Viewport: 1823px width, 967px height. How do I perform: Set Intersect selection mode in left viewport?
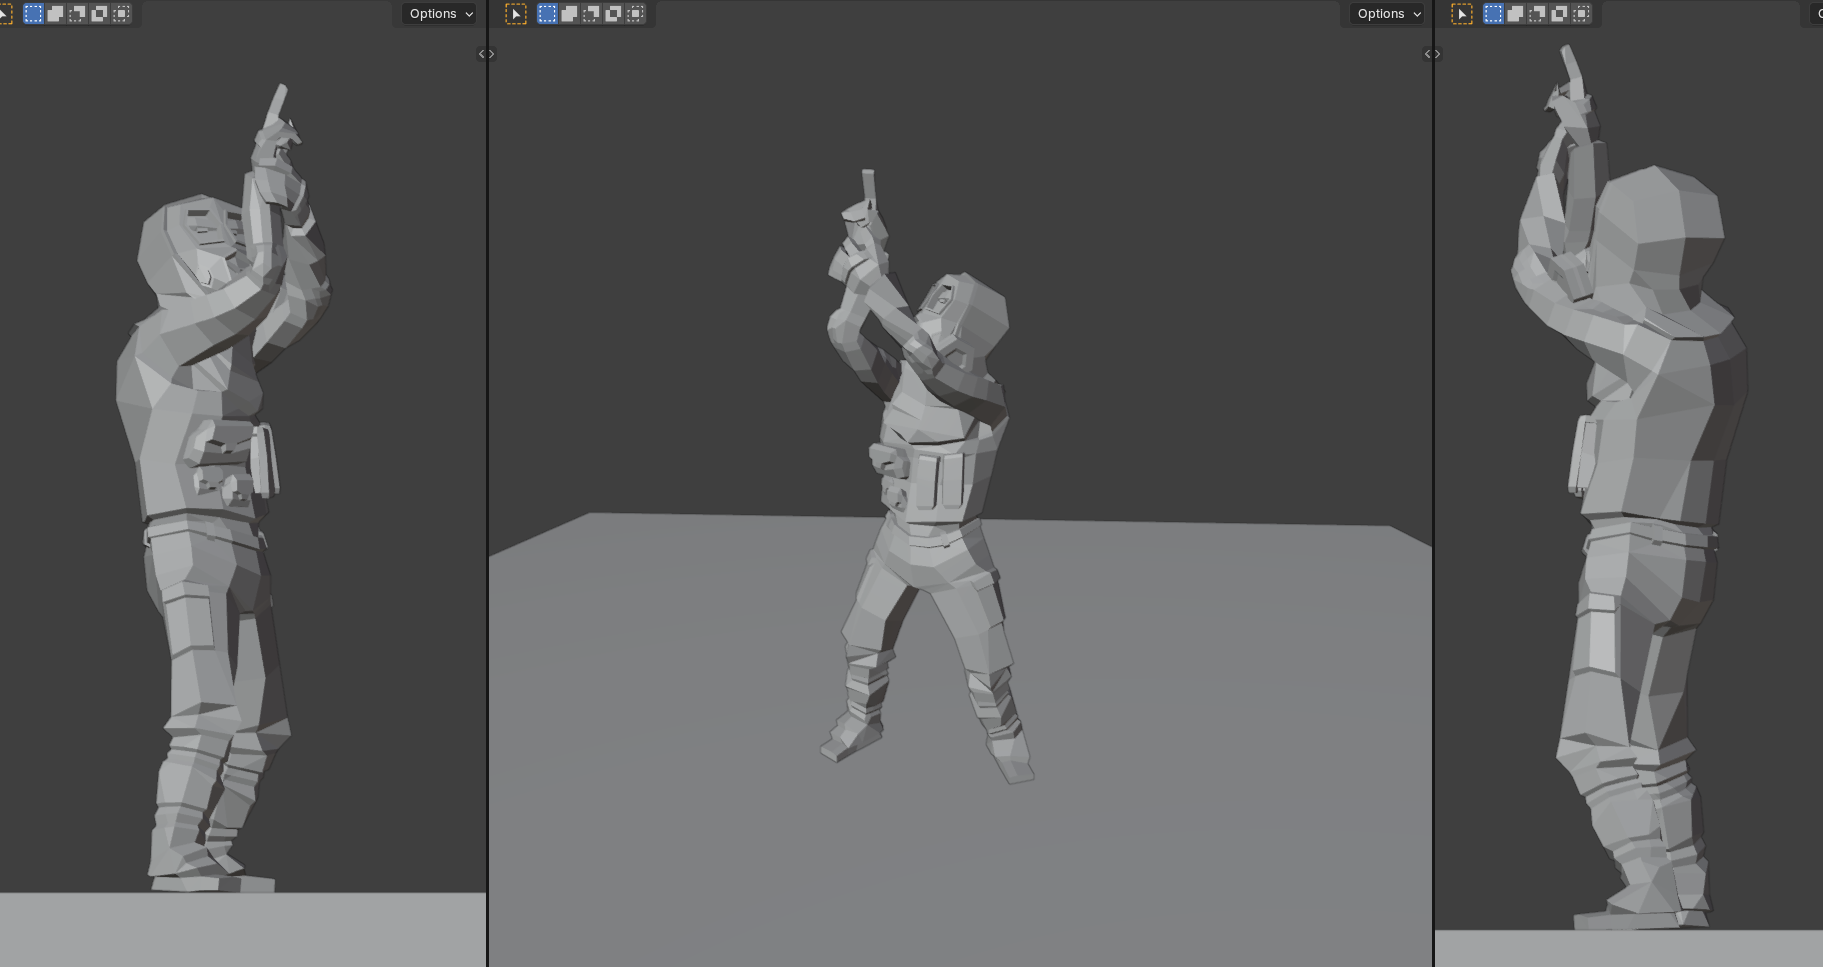[x=121, y=14]
